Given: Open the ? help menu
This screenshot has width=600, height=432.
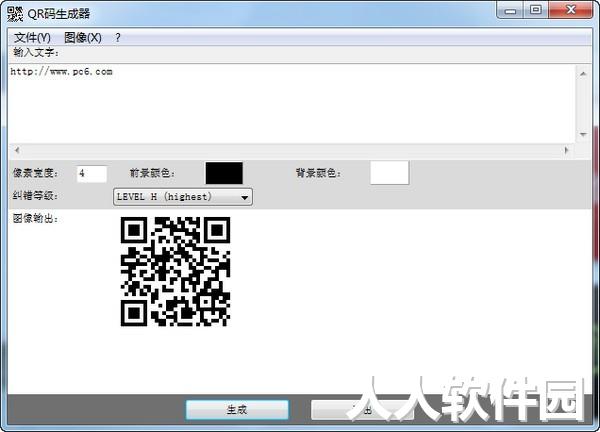Looking at the screenshot, I should pyautogui.click(x=118, y=37).
